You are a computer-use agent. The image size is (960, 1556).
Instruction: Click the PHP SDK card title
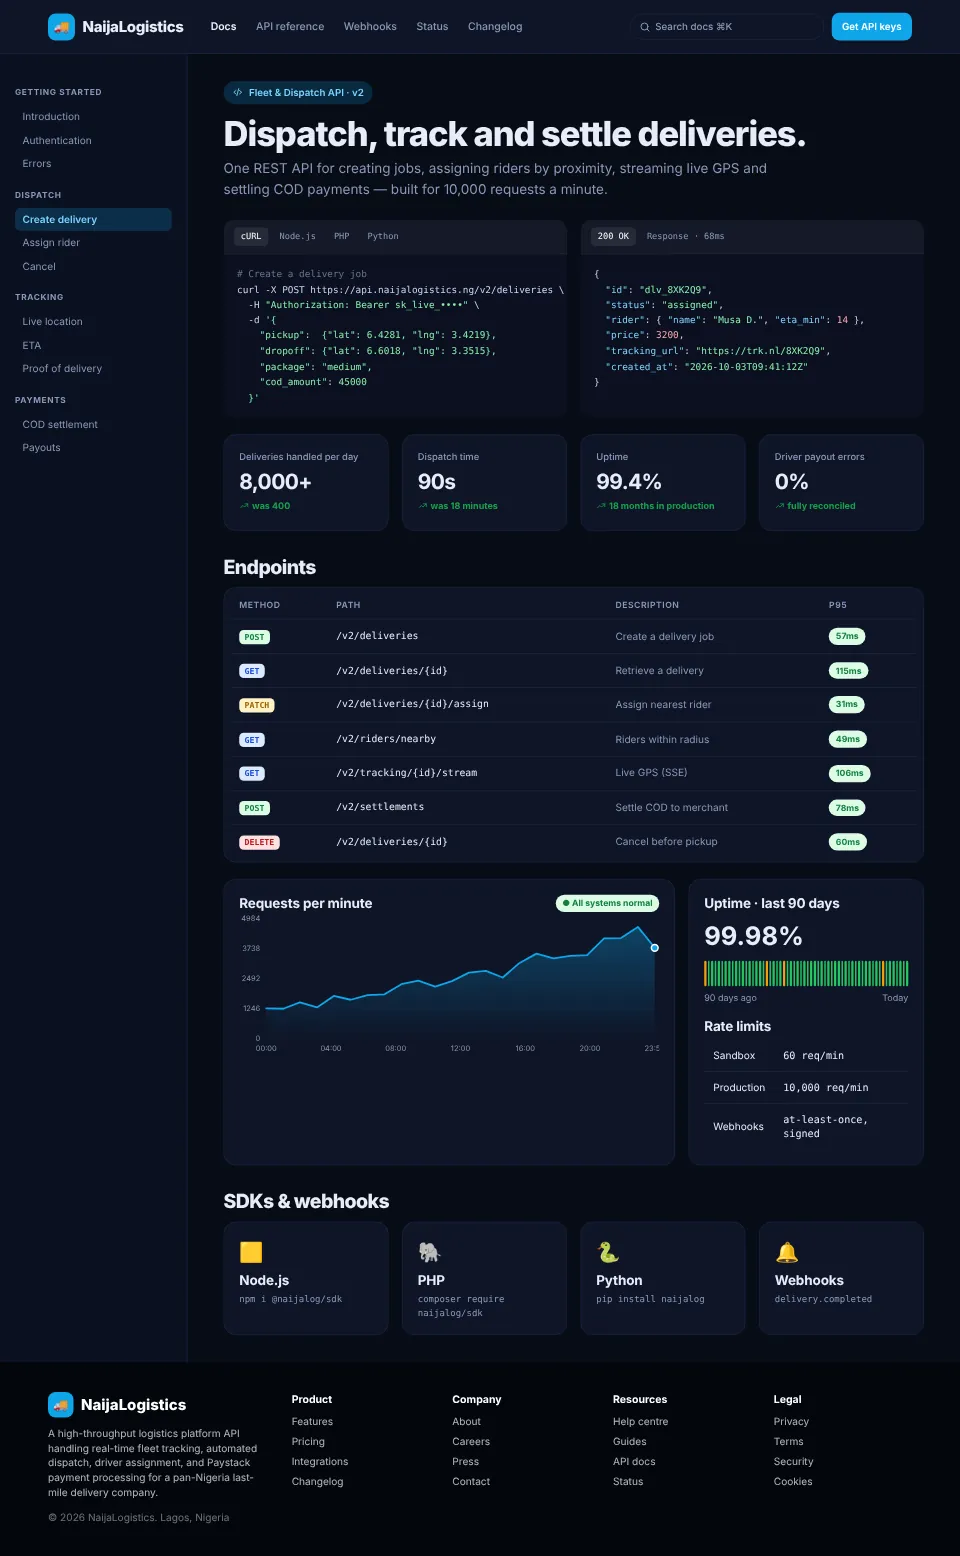pyautogui.click(x=431, y=1280)
